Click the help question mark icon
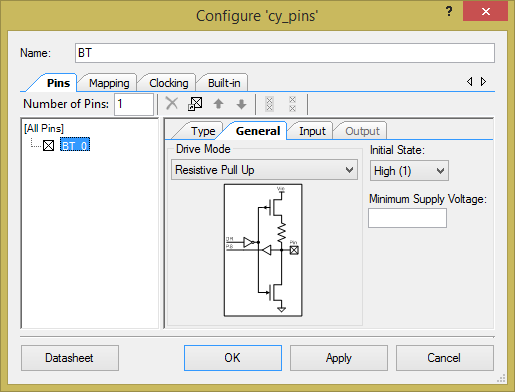Image resolution: width=515 pixels, height=392 pixels. coord(449,12)
